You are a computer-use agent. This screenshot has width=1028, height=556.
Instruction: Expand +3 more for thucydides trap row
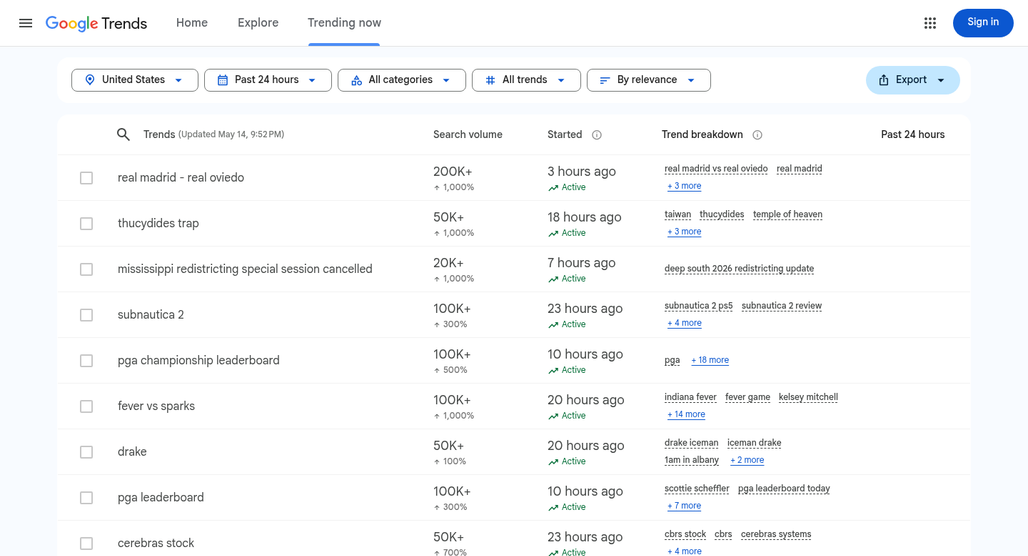click(684, 231)
